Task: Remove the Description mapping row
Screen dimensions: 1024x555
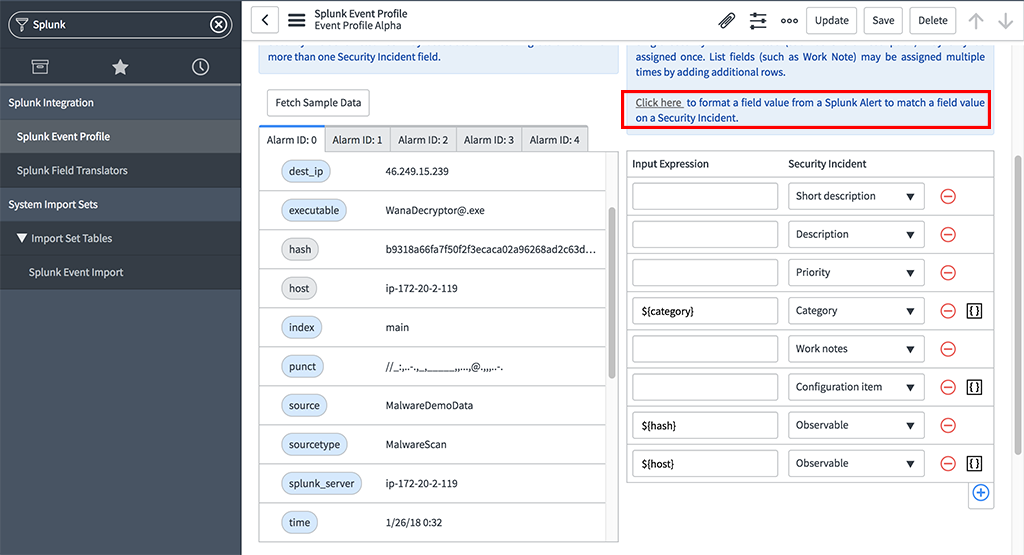Action: [948, 234]
